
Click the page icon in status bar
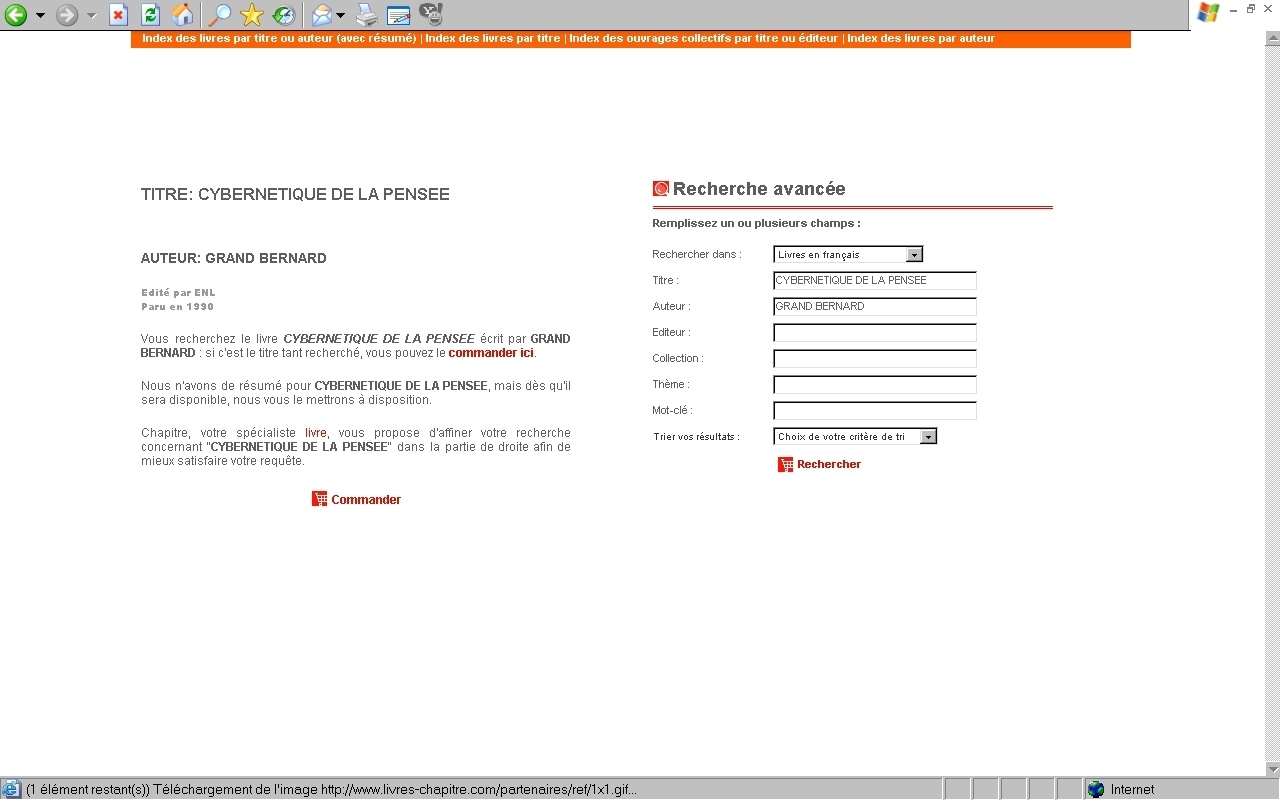click(11, 790)
